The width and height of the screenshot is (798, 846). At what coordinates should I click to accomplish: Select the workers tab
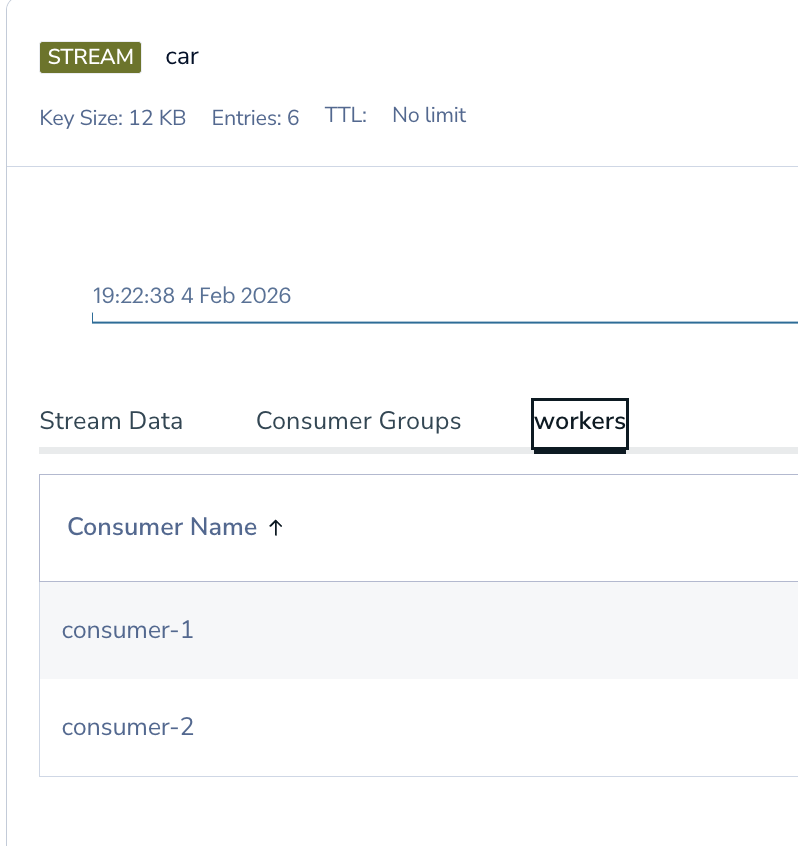click(580, 421)
